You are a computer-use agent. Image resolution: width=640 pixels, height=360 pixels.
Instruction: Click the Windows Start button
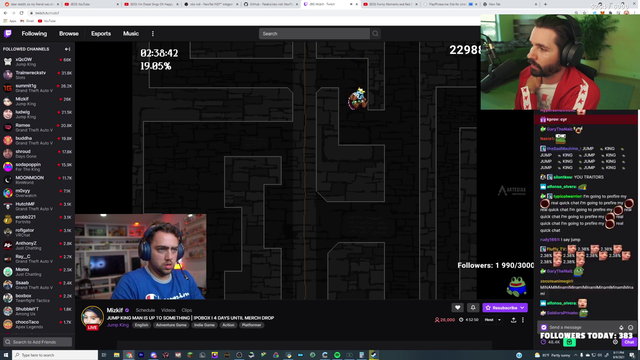(x=6, y=355)
